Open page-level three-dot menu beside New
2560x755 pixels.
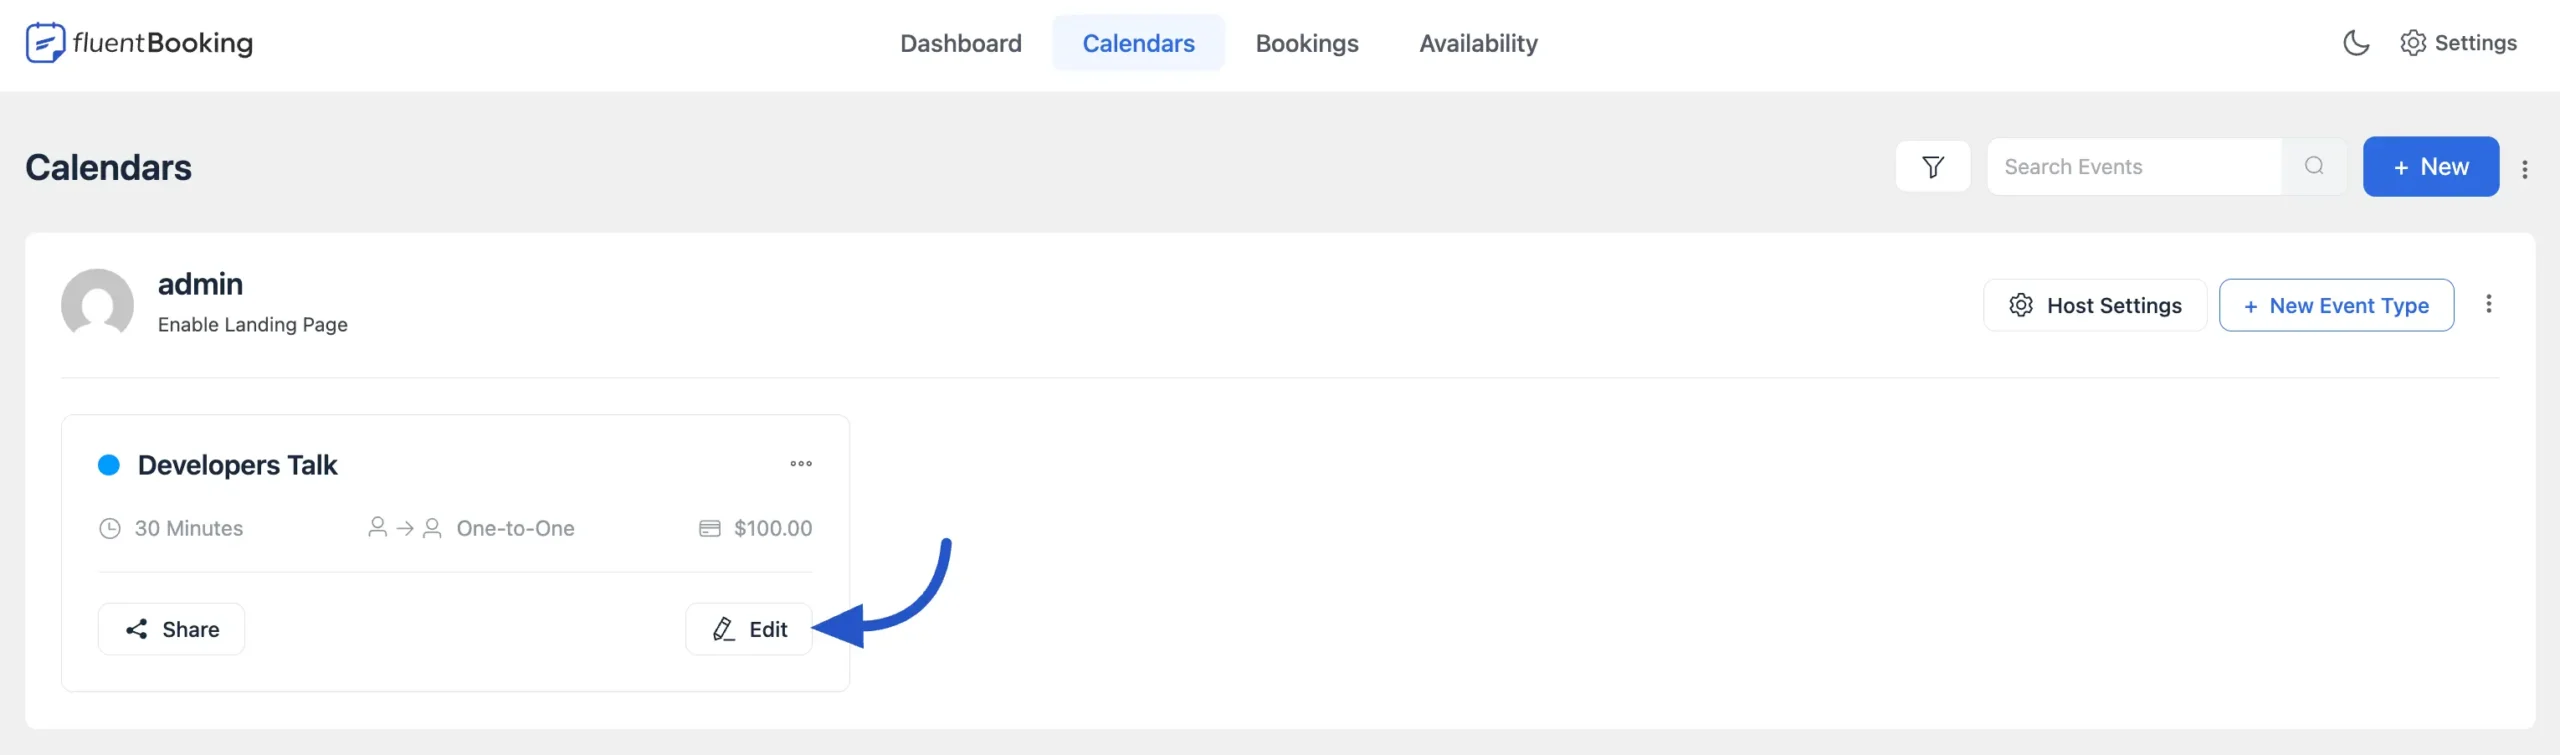[x=2524, y=169]
